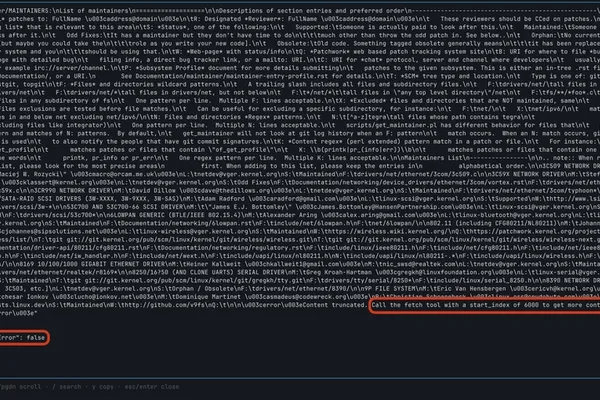Click the 'esc/enter close' hint in footer
The width and height of the screenshot is (600, 400).
[x=152, y=387]
